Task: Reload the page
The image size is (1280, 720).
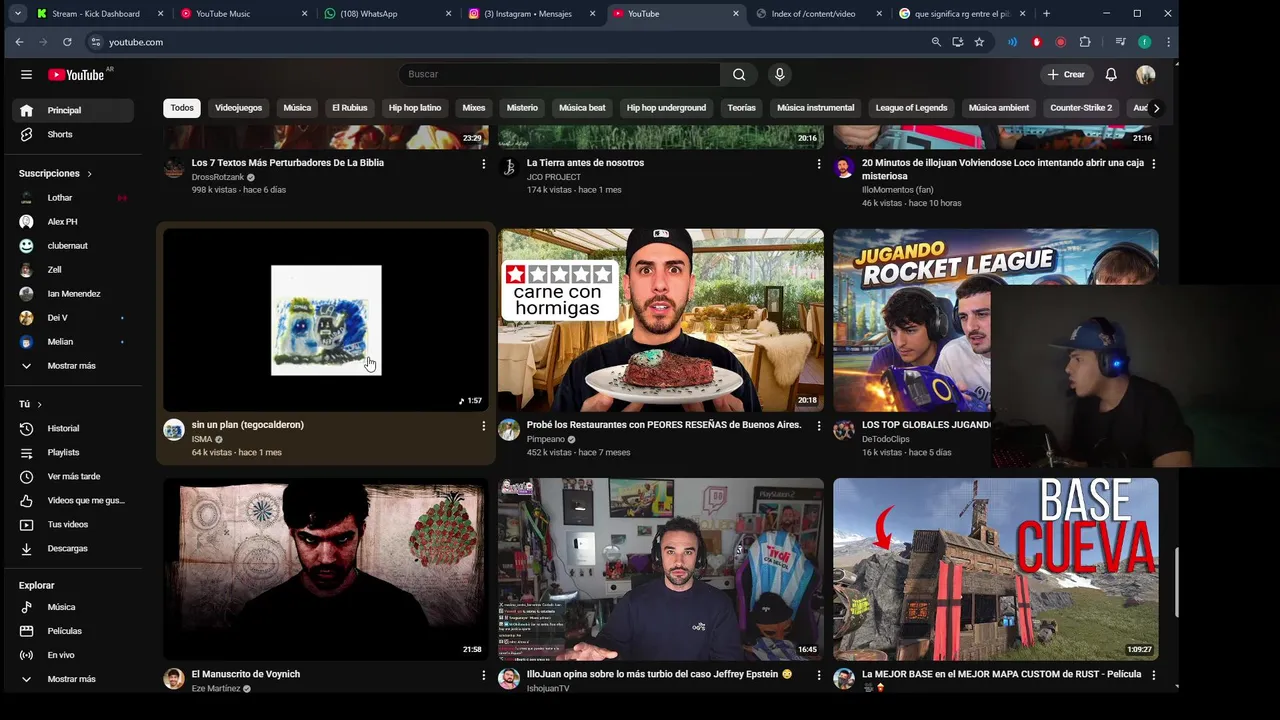Action: point(67,42)
